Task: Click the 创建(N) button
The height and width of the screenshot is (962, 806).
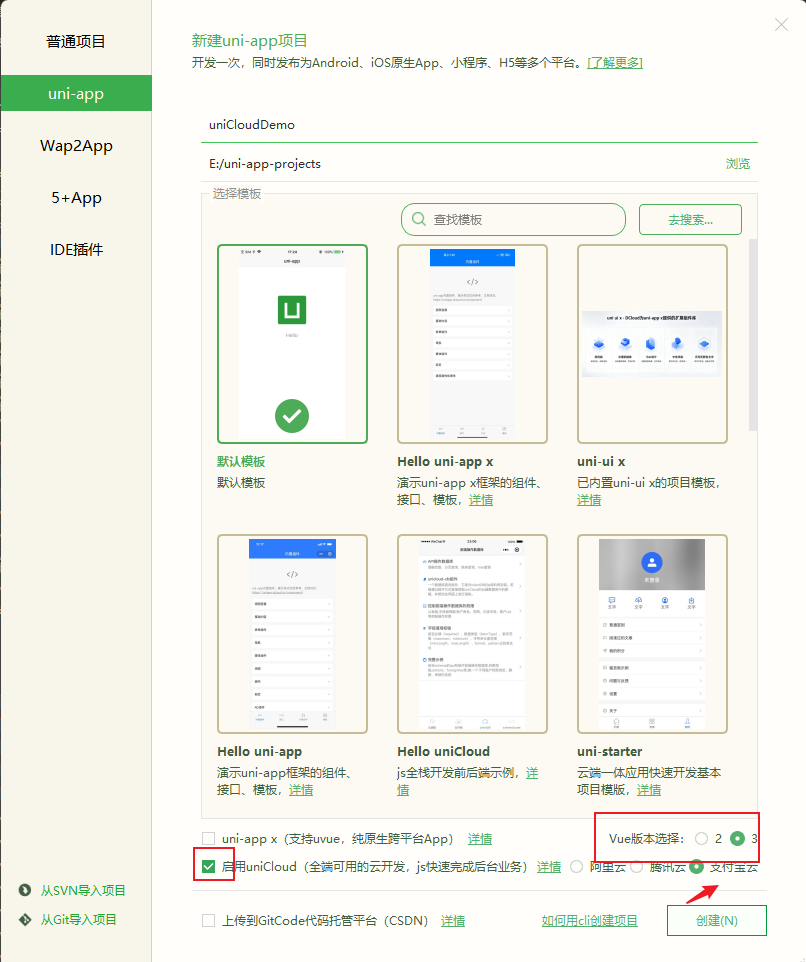Action: pos(716,920)
